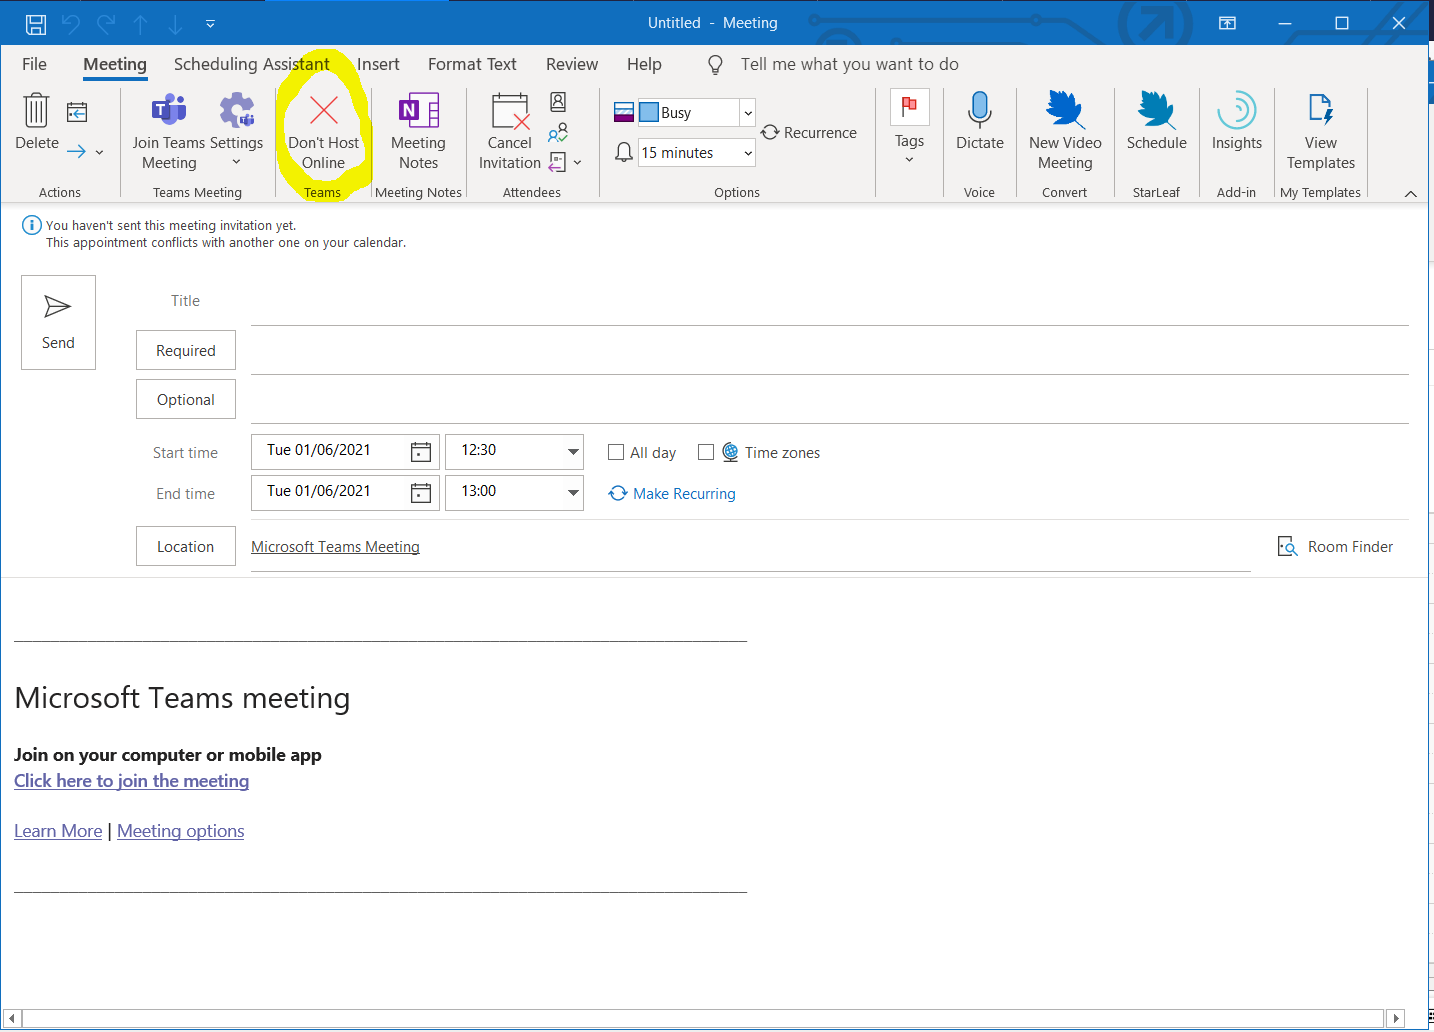The width and height of the screenshot is (1434, 1032).
Task: Click Tell me what you want to do
Action: [849, 64]
